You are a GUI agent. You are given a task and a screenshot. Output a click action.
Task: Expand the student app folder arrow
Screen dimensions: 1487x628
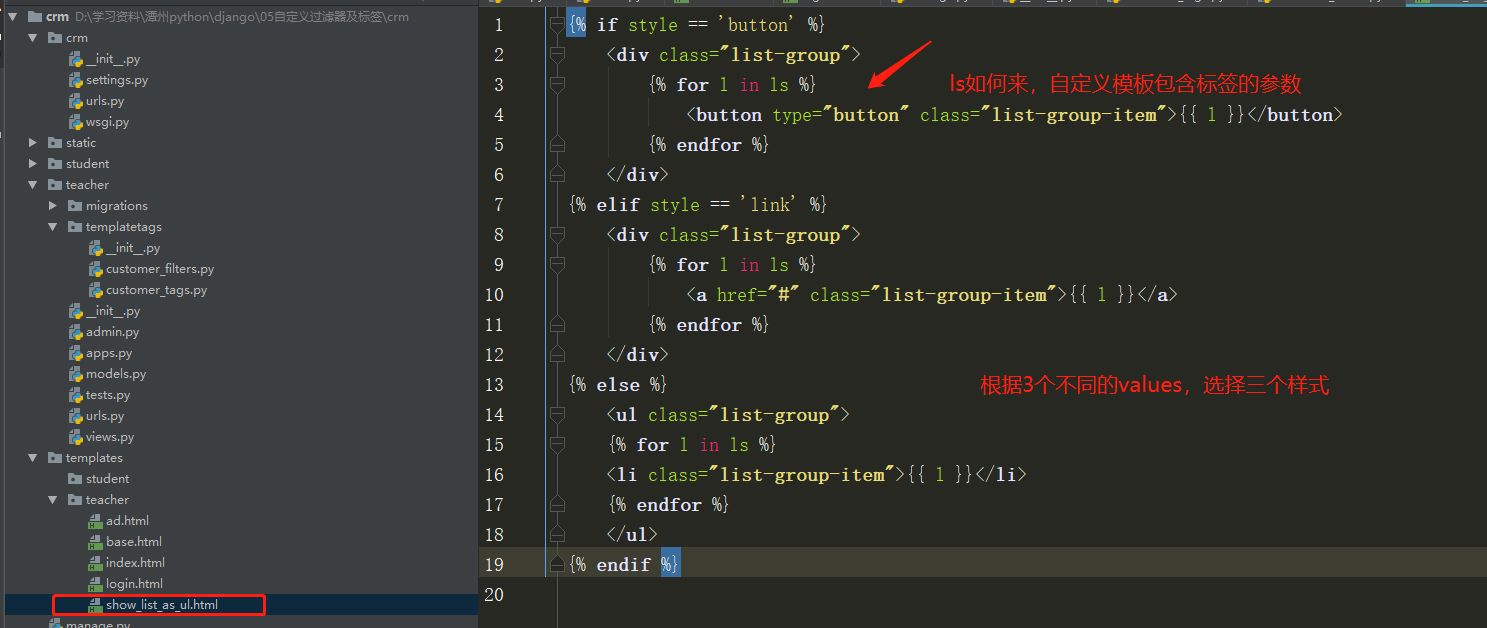(x=33, y=164)
